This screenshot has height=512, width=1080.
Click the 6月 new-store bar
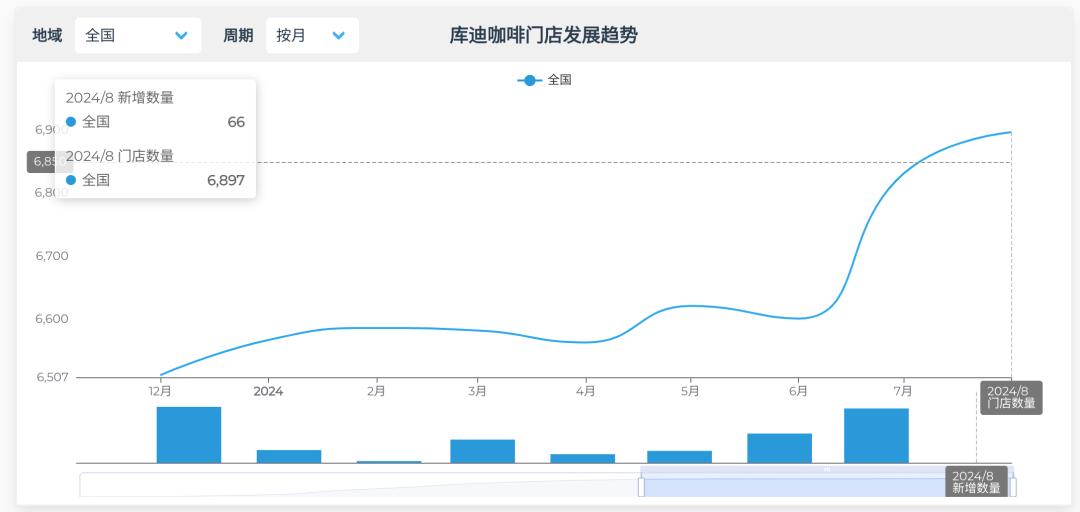[x=779, y=448]
